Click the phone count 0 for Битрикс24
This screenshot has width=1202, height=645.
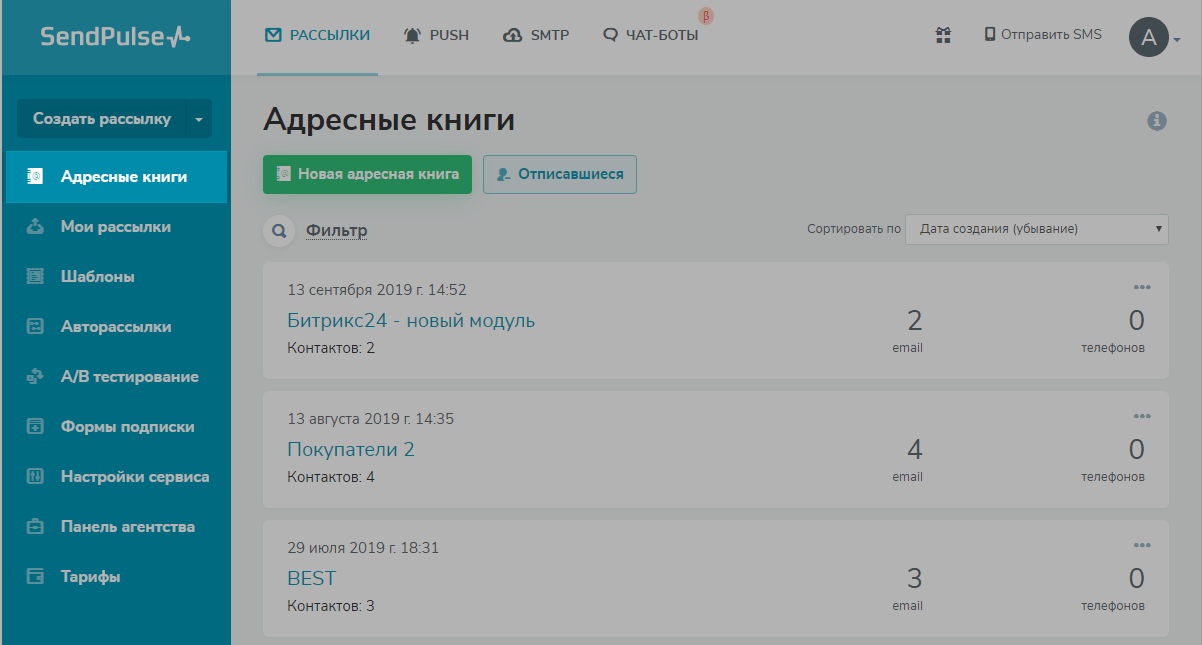pos(1136,320)
